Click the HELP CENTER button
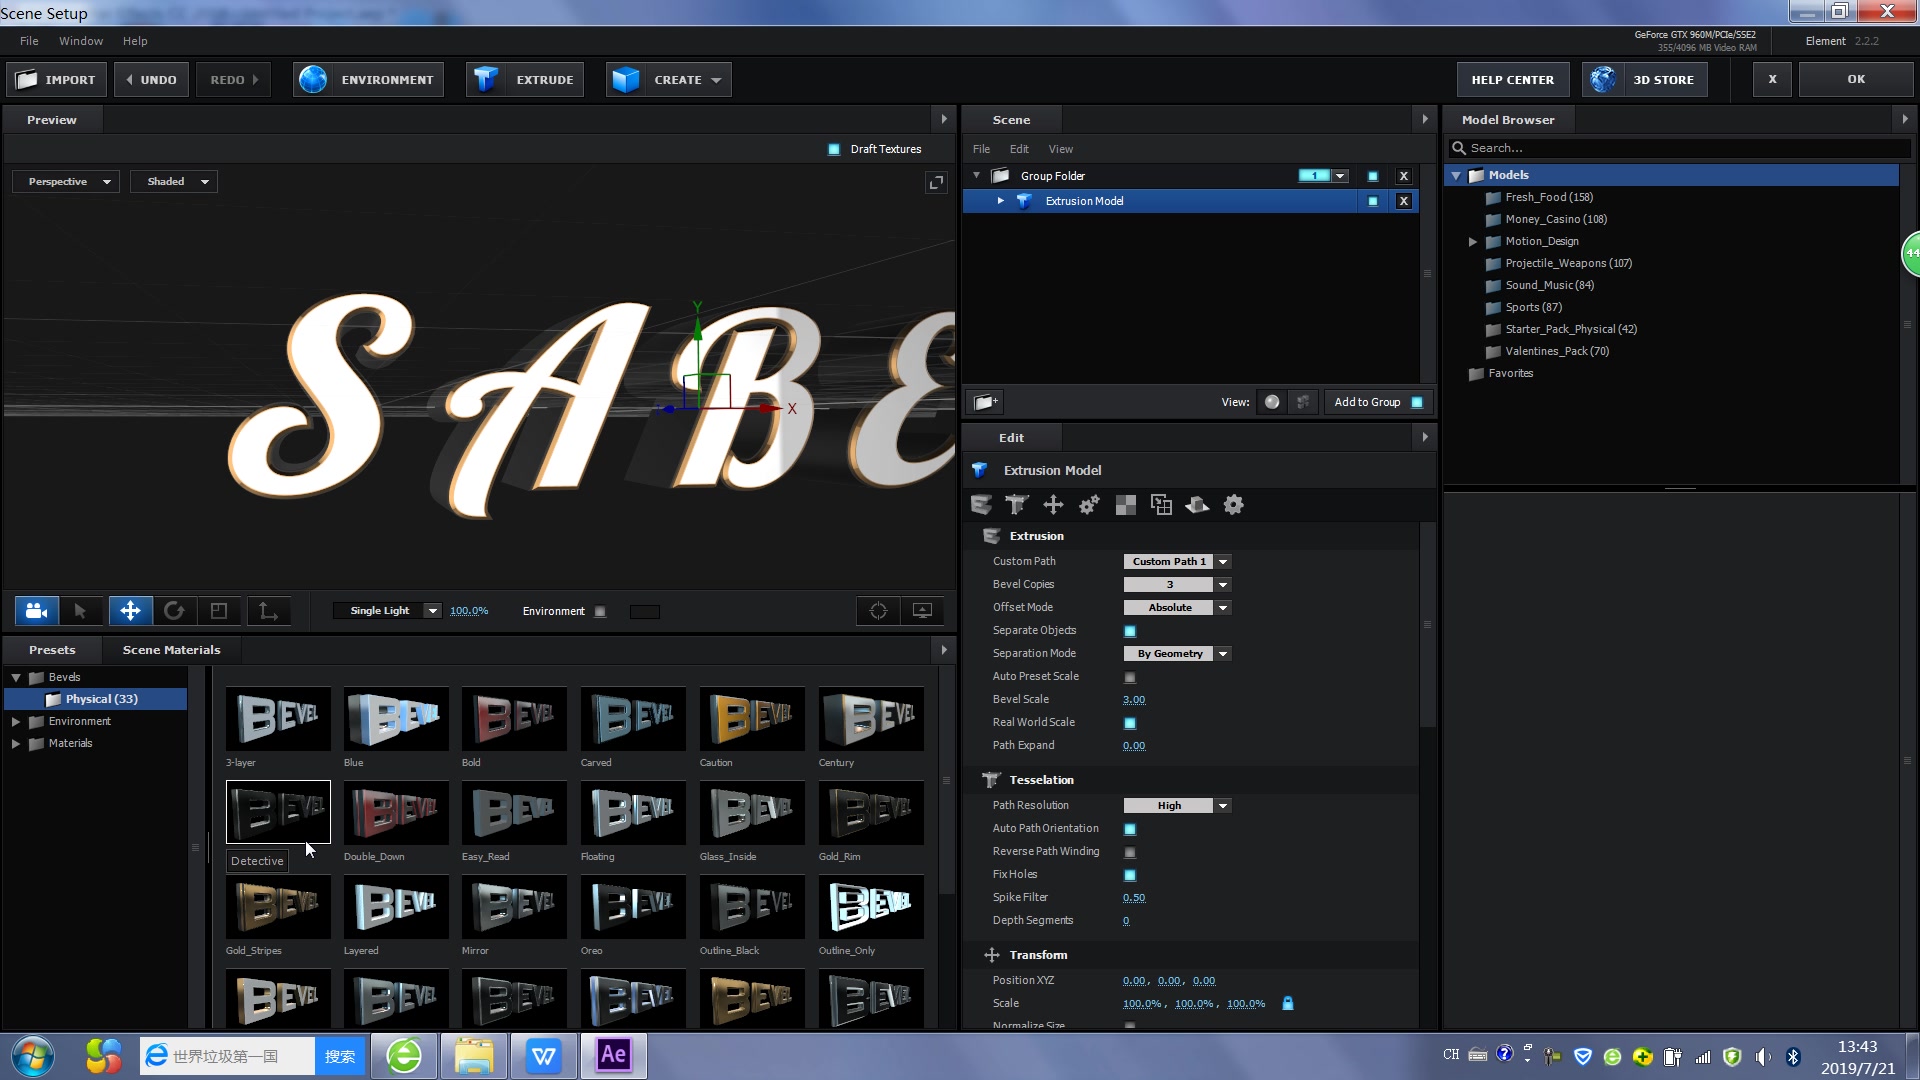 click(1512, 80)
